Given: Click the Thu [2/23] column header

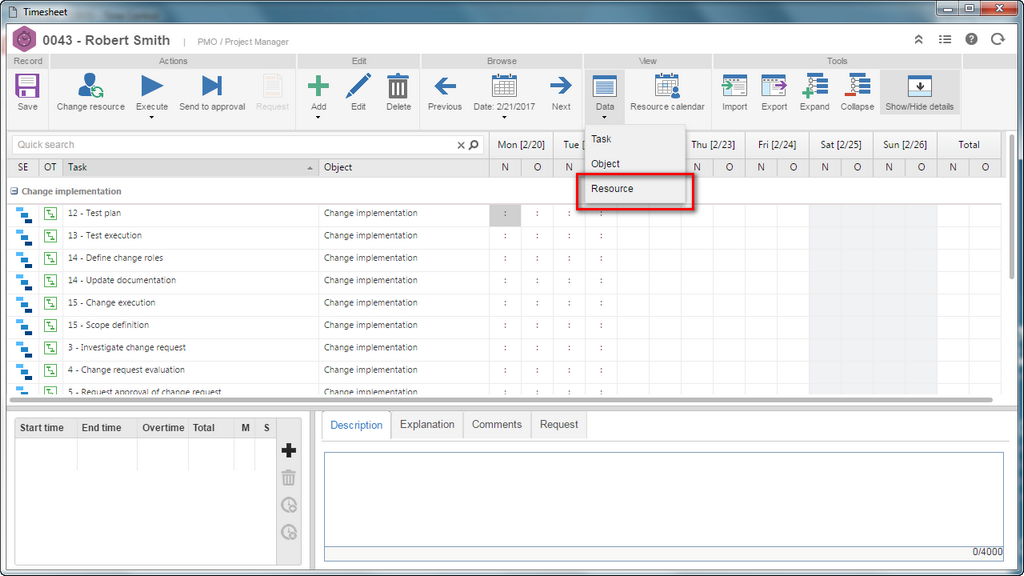Looking at the screenshot, I should pos(713,145).
